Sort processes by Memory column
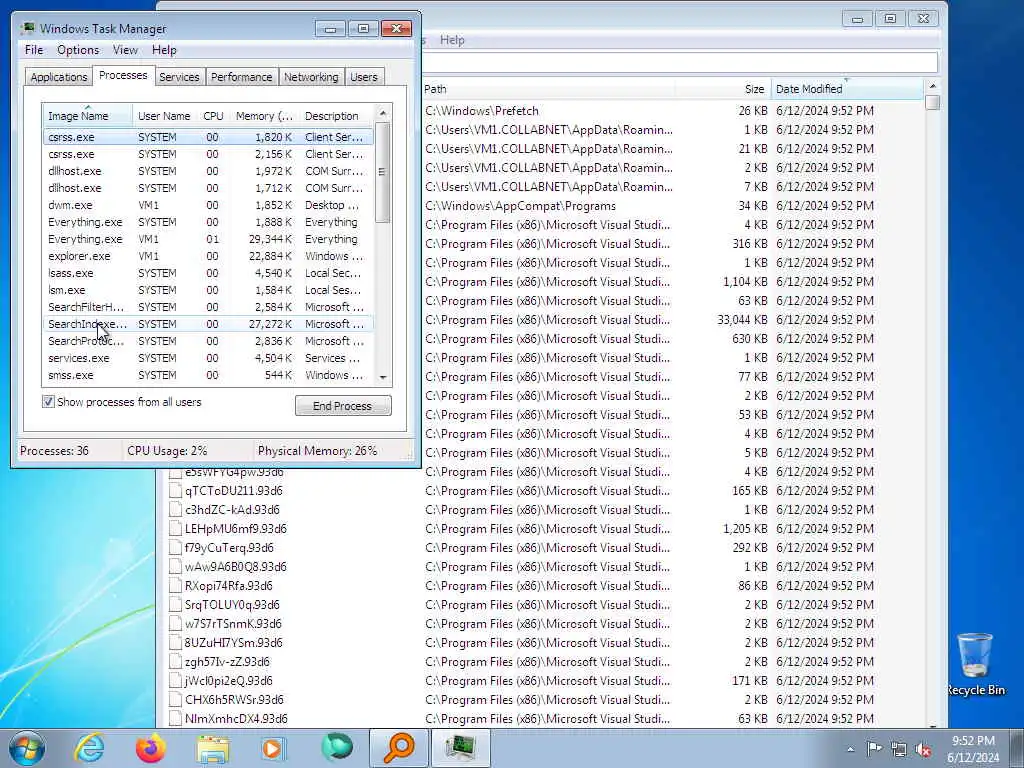 264,116
